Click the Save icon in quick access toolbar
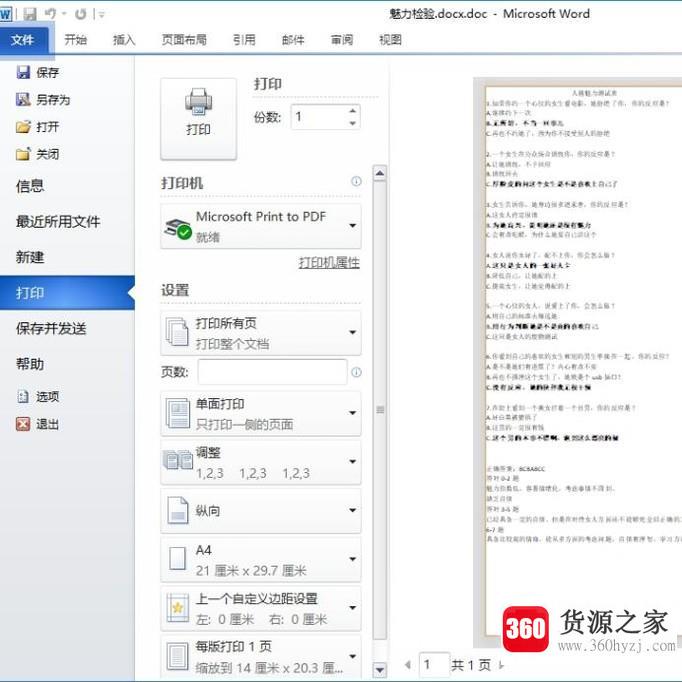 [30, 14]
